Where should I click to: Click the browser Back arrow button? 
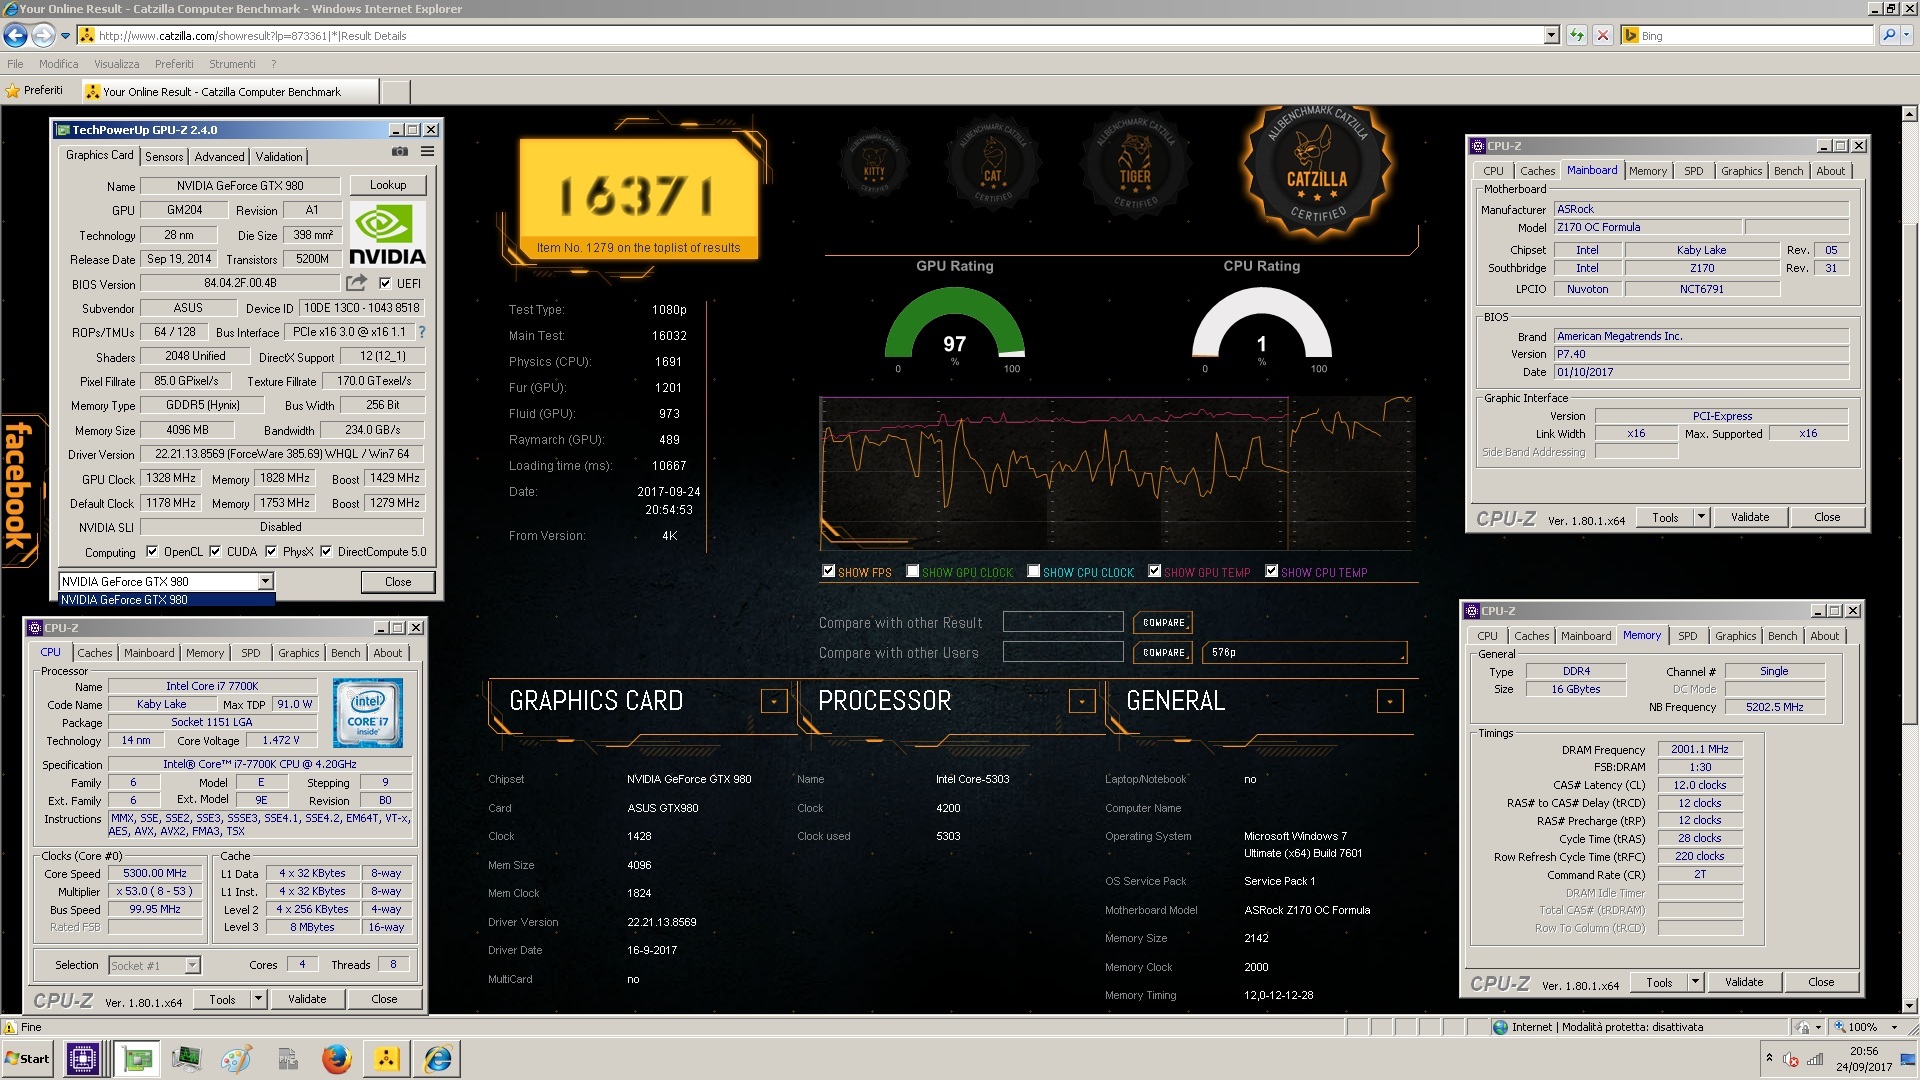(15, 35)
